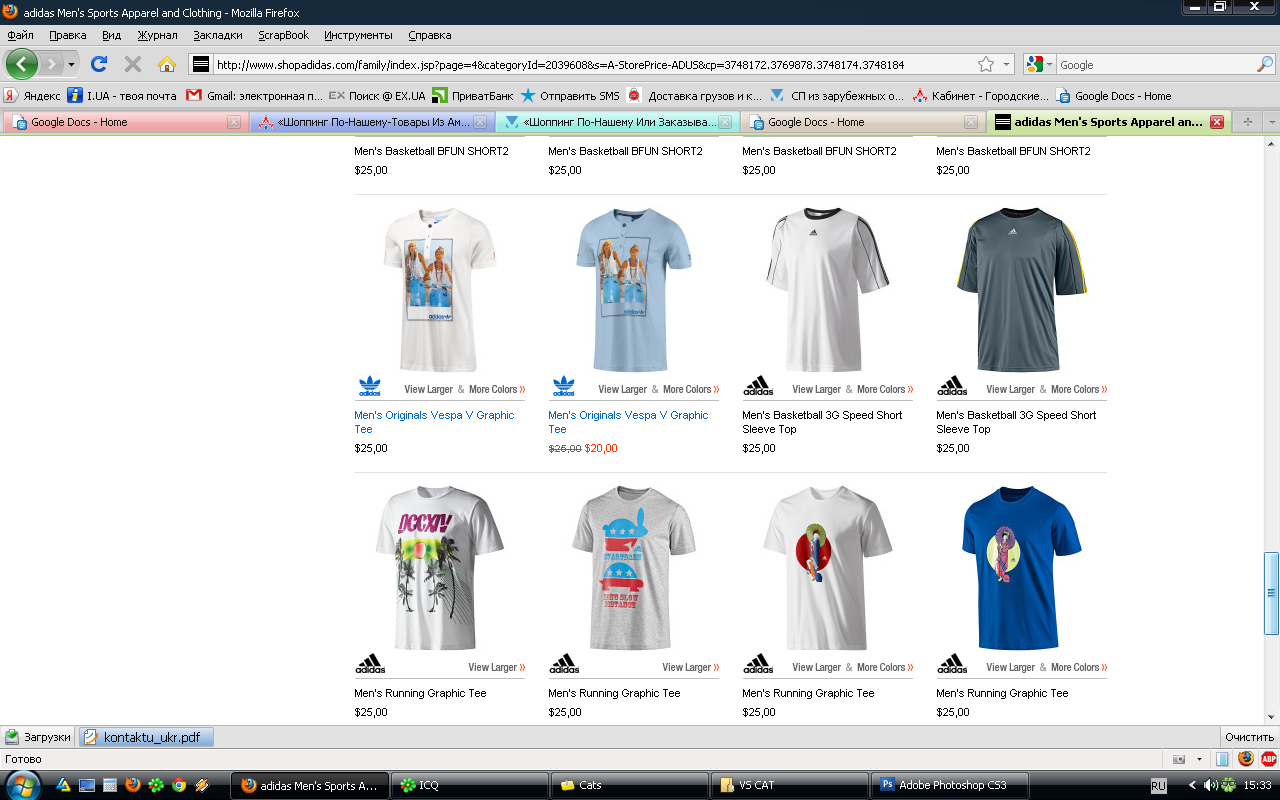1280x800 pixels.
Task: Click the discounted $20,00 Vespa V Graphic Tee link
Action: 628,422
